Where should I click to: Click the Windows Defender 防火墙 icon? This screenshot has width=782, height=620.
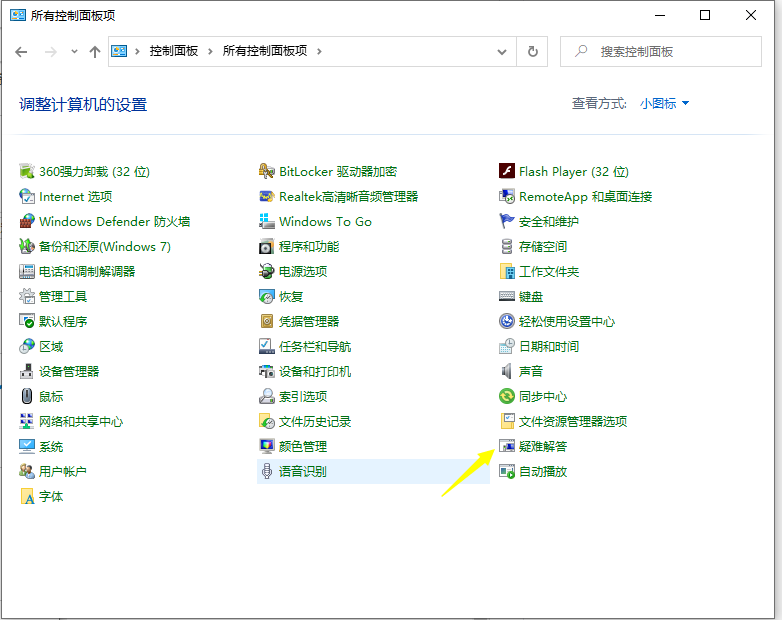tap(27, 222)
